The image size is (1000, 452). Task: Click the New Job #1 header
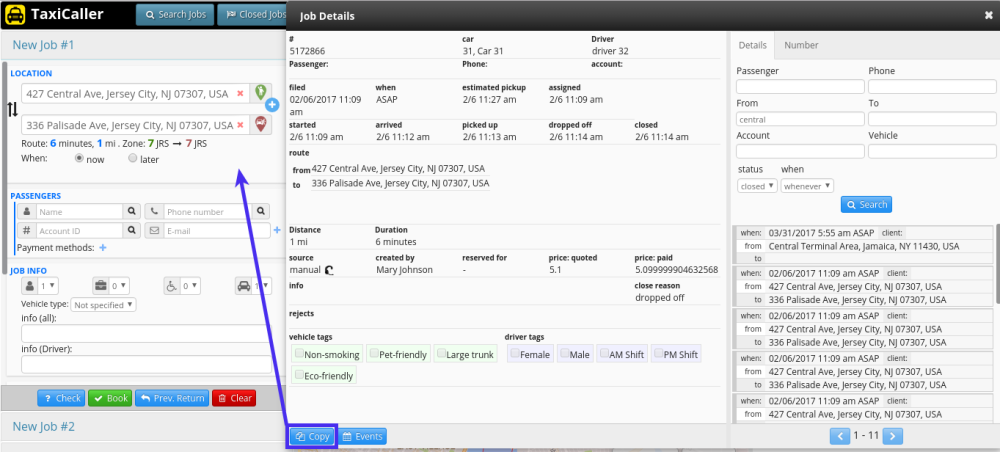point(143,45)
